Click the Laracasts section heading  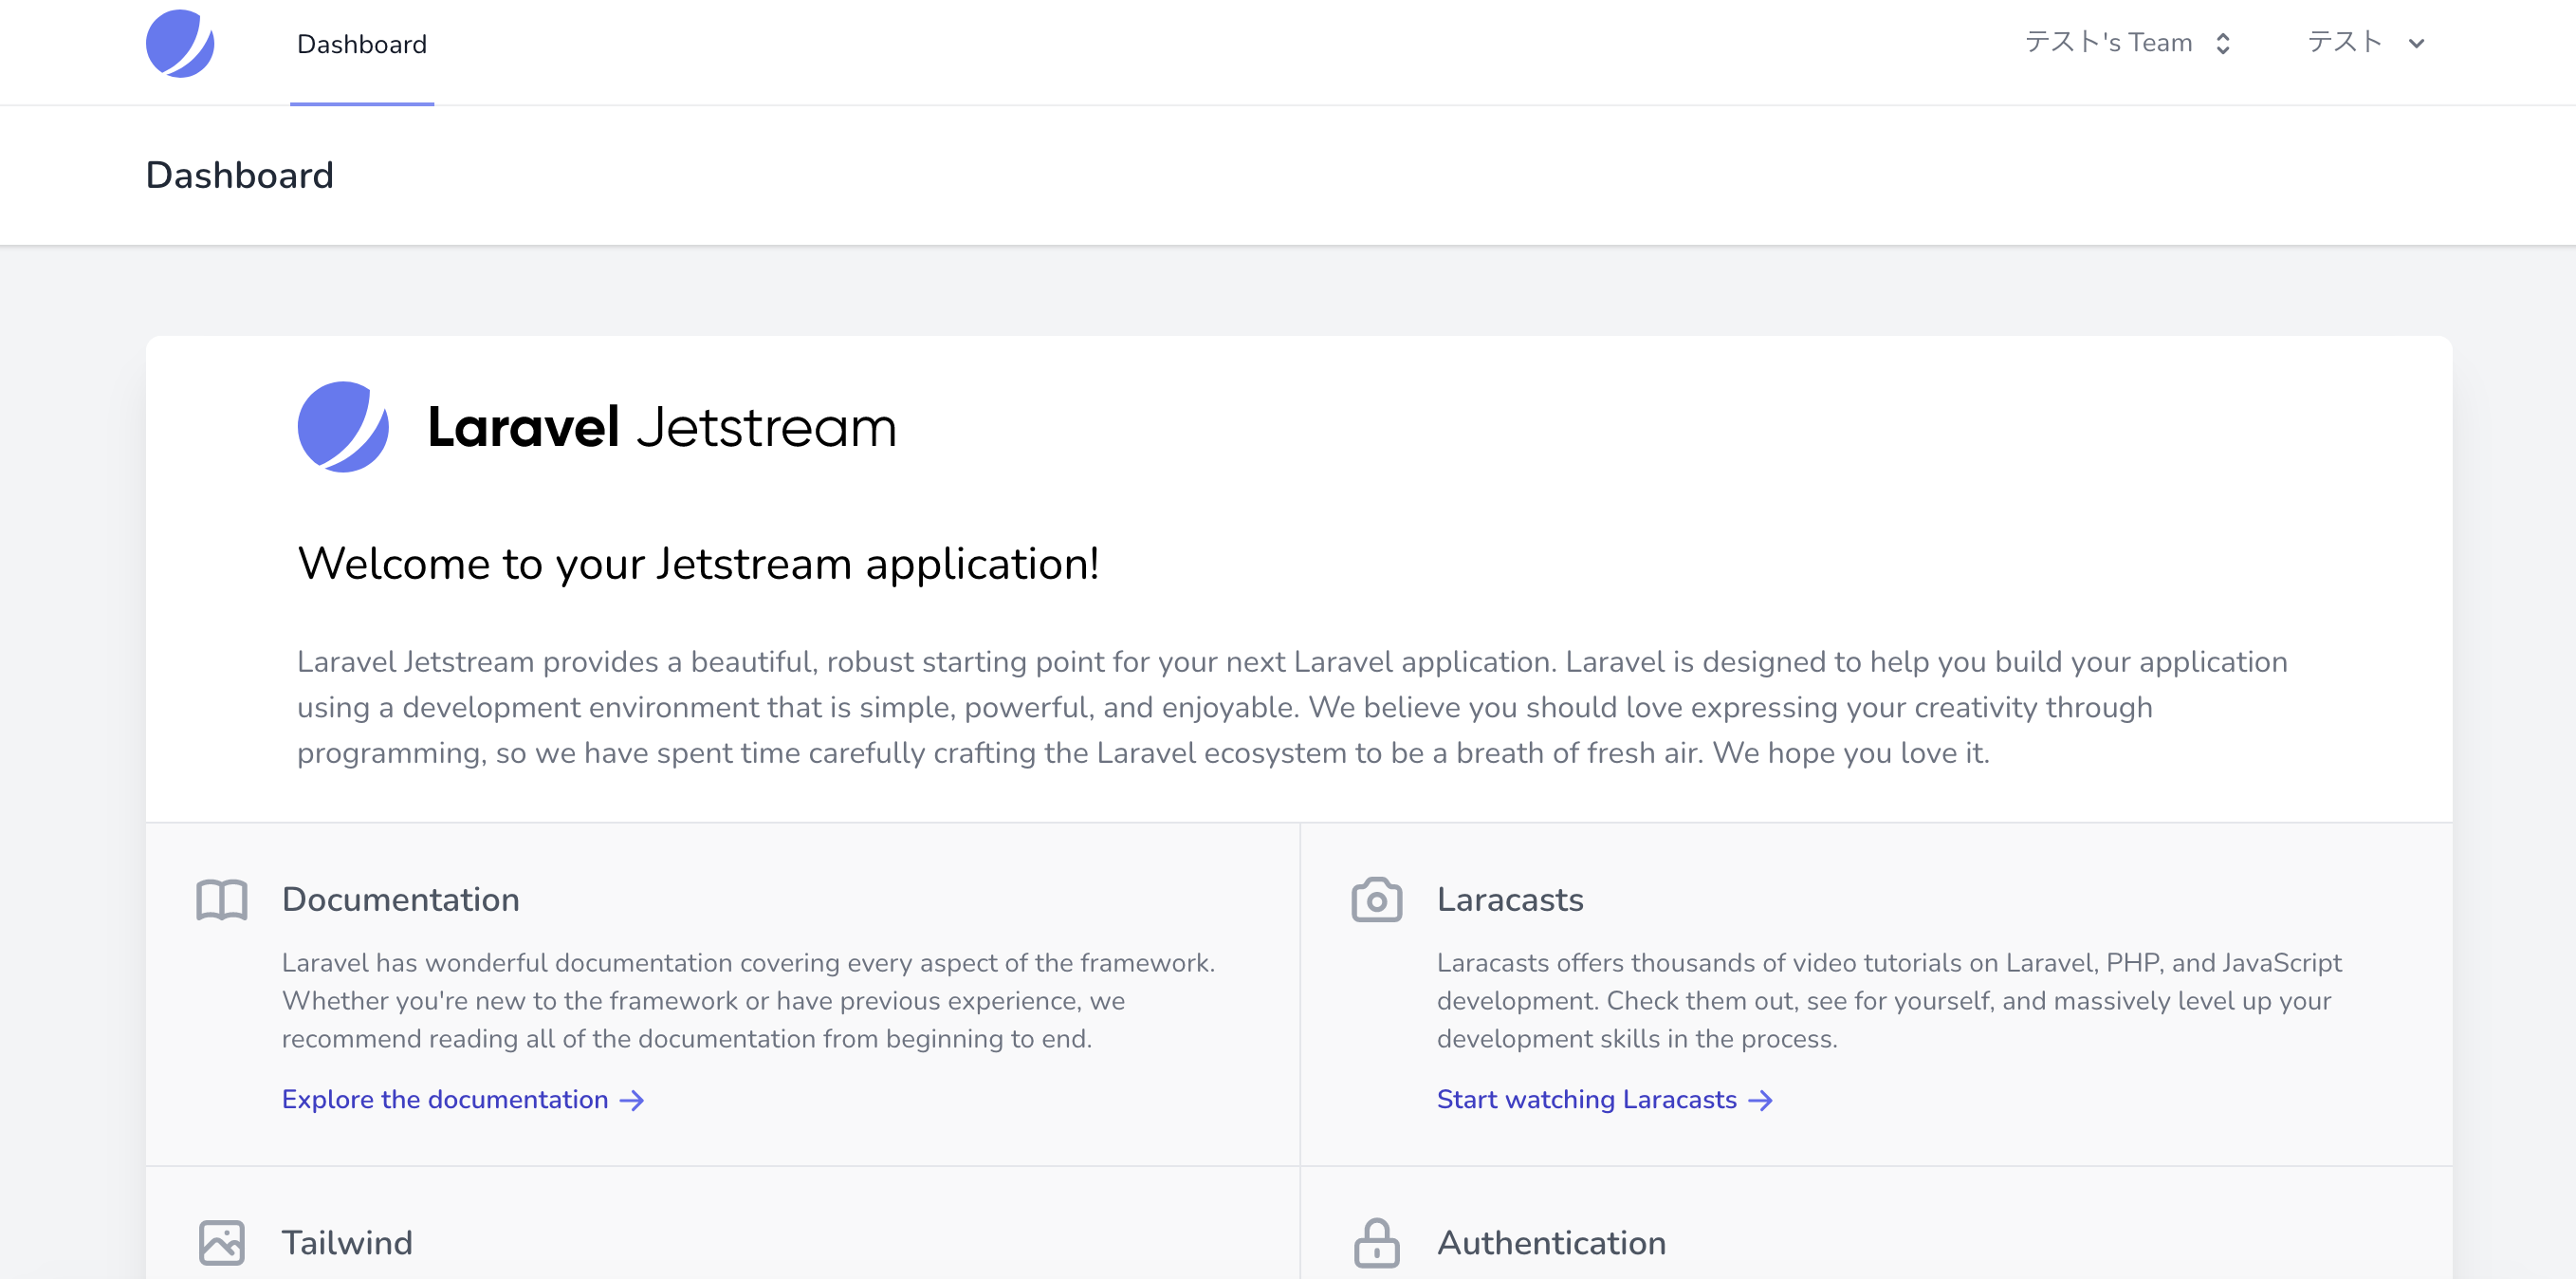click(x=1510, y=900)
